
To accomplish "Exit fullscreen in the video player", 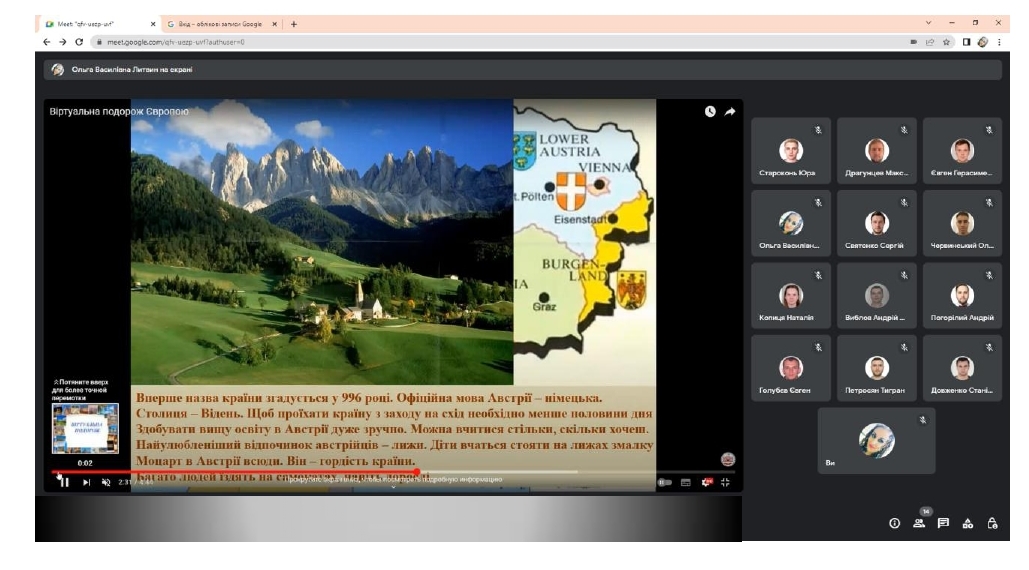I will click(725, 482).
